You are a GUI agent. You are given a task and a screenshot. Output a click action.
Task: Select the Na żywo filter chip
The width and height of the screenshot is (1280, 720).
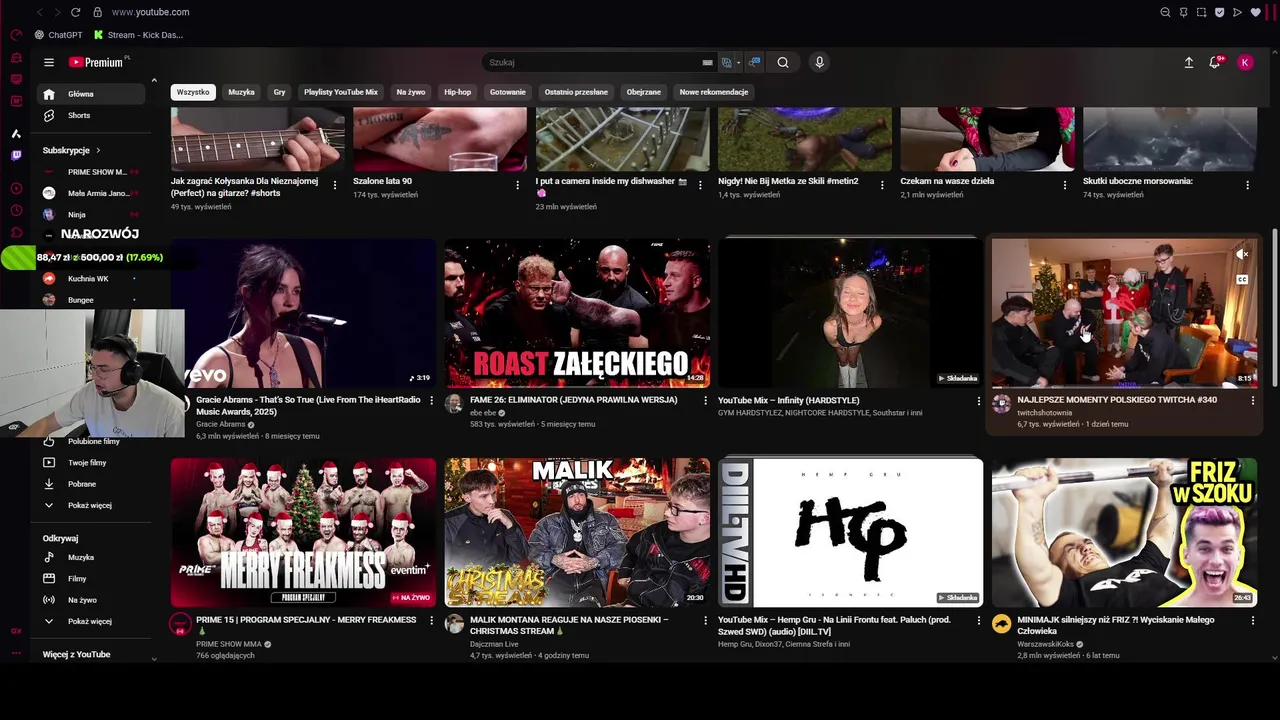tap(410, 92)
